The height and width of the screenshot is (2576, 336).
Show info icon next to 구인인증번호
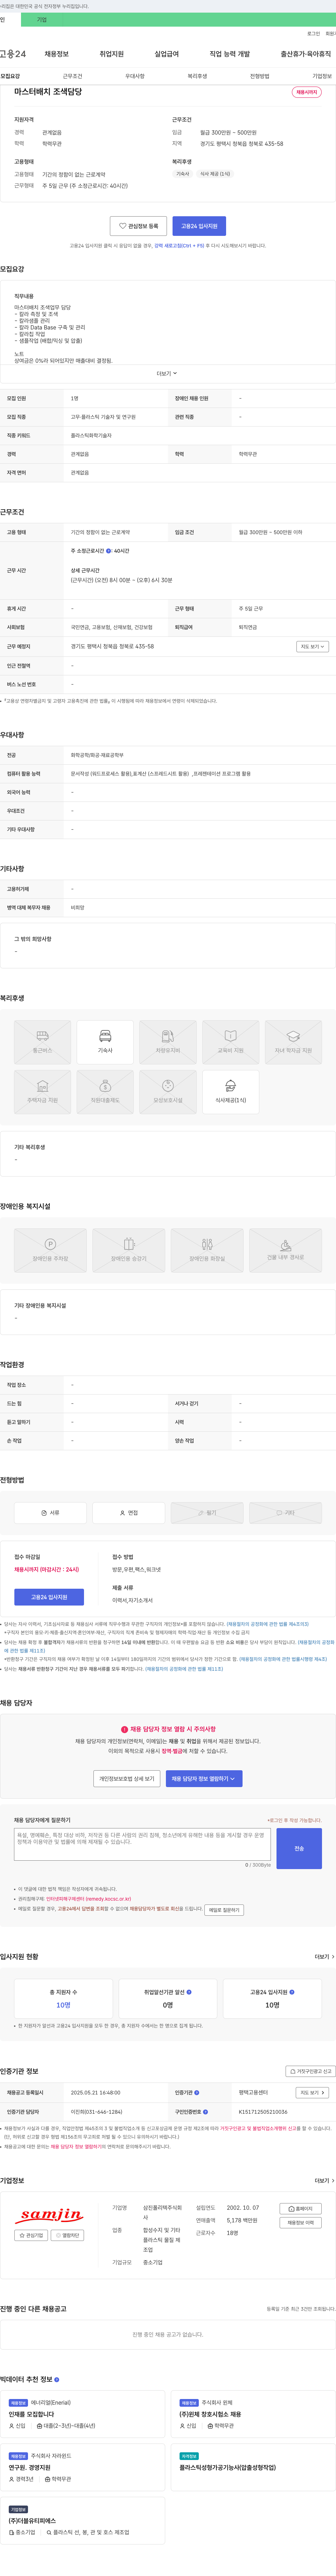pyautogui.click(x=206, y=2112)
